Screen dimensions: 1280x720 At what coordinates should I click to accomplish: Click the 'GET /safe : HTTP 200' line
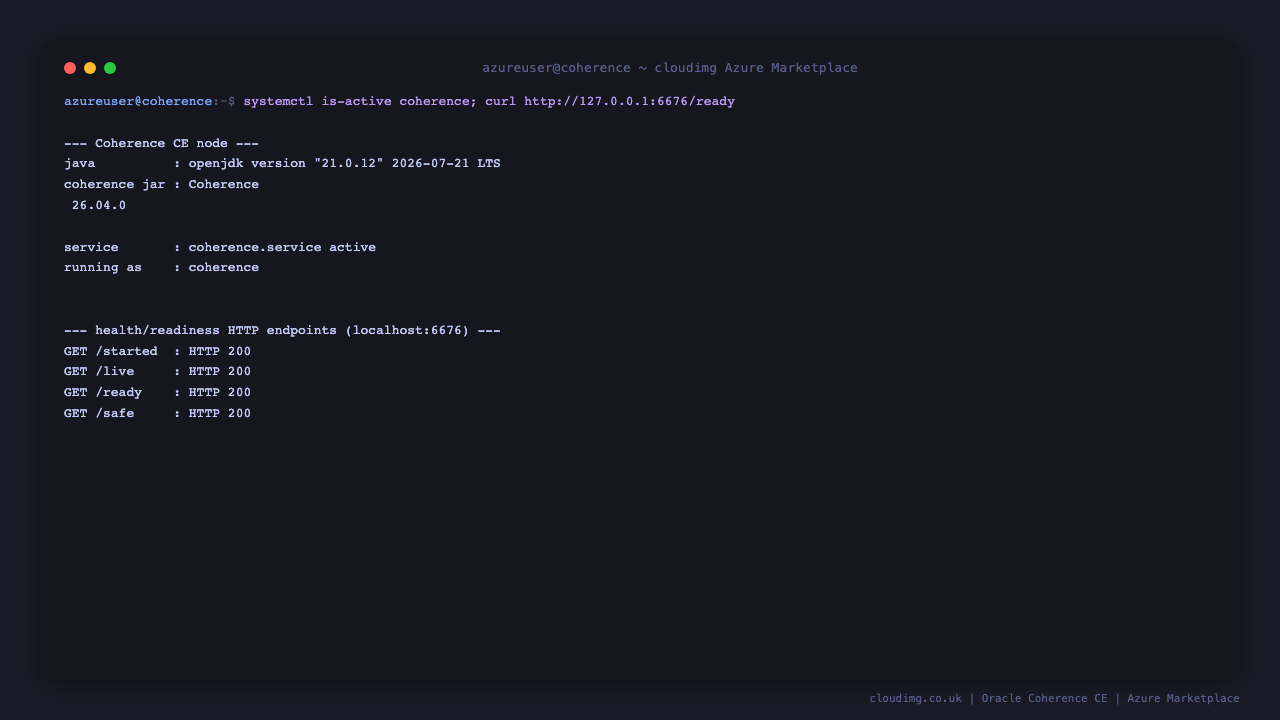pos(157,414)
